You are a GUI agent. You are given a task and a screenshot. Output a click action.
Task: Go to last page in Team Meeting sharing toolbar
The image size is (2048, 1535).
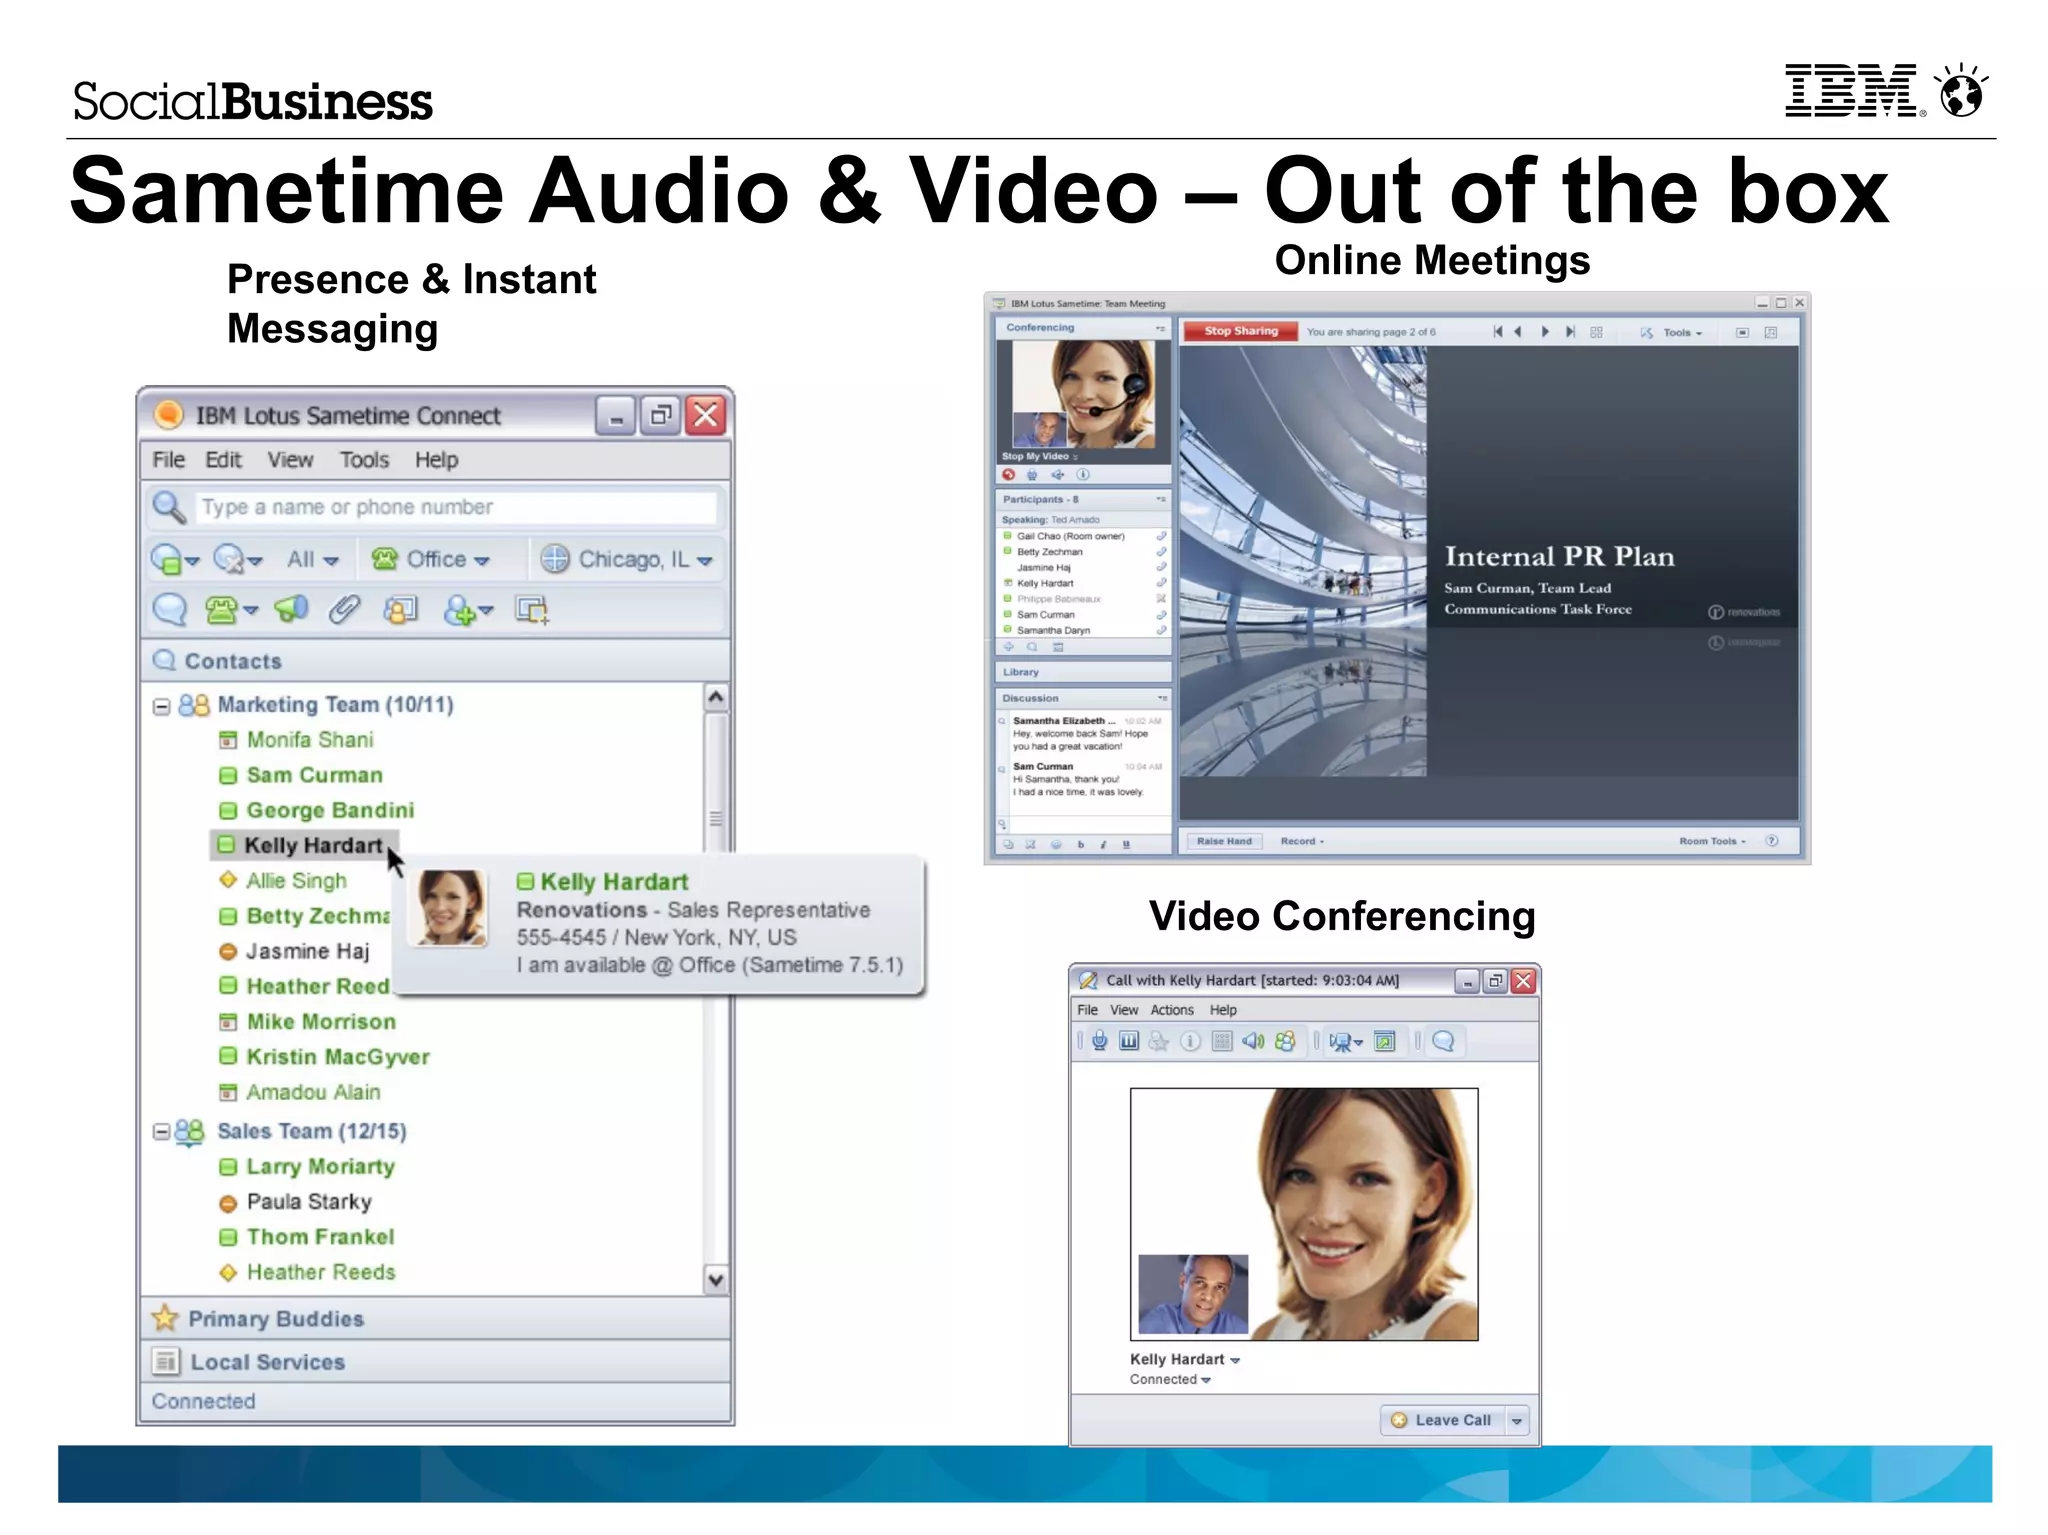[x=1570, y=332]
